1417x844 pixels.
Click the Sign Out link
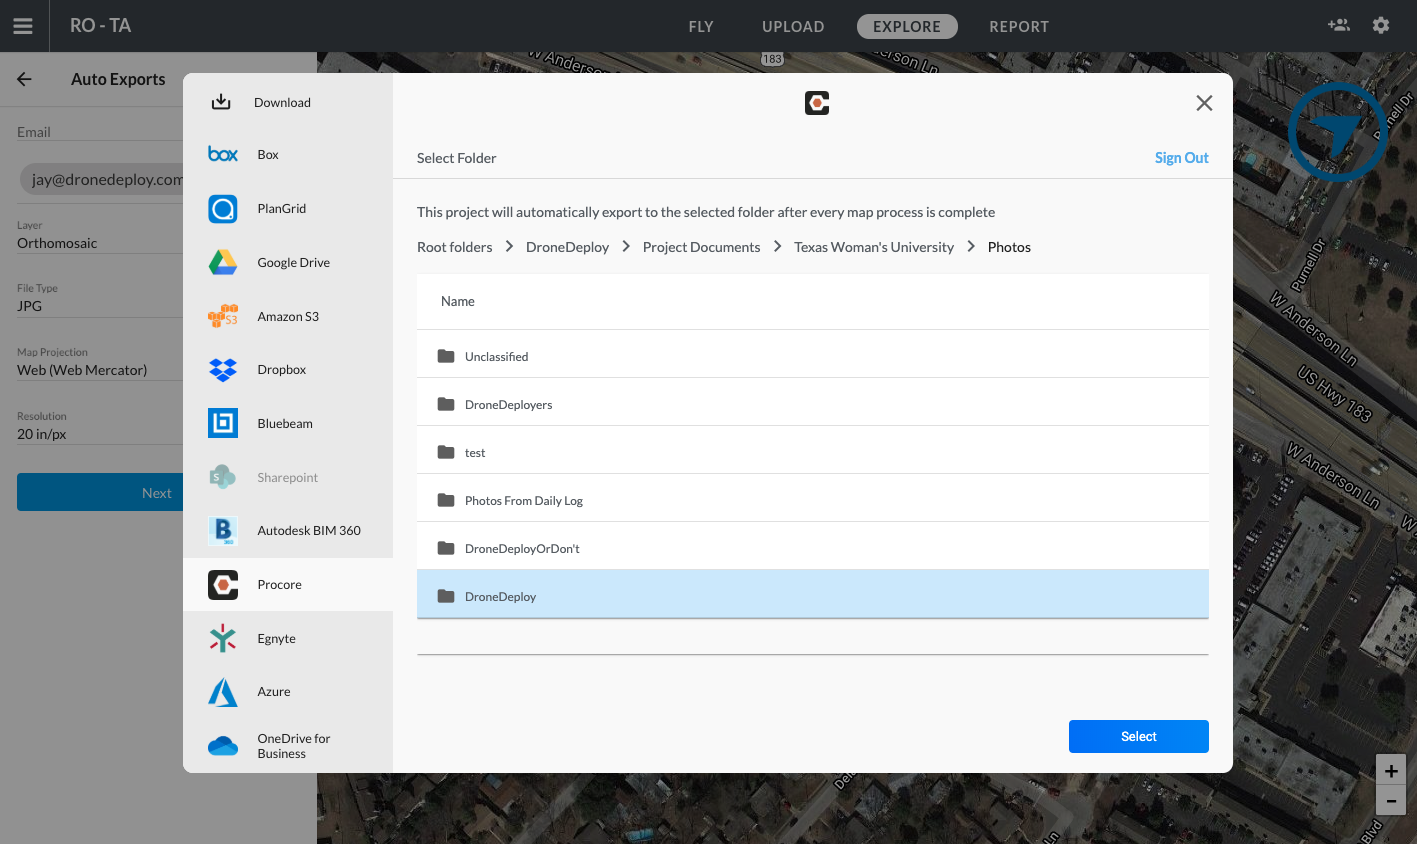click(1181, 158)
